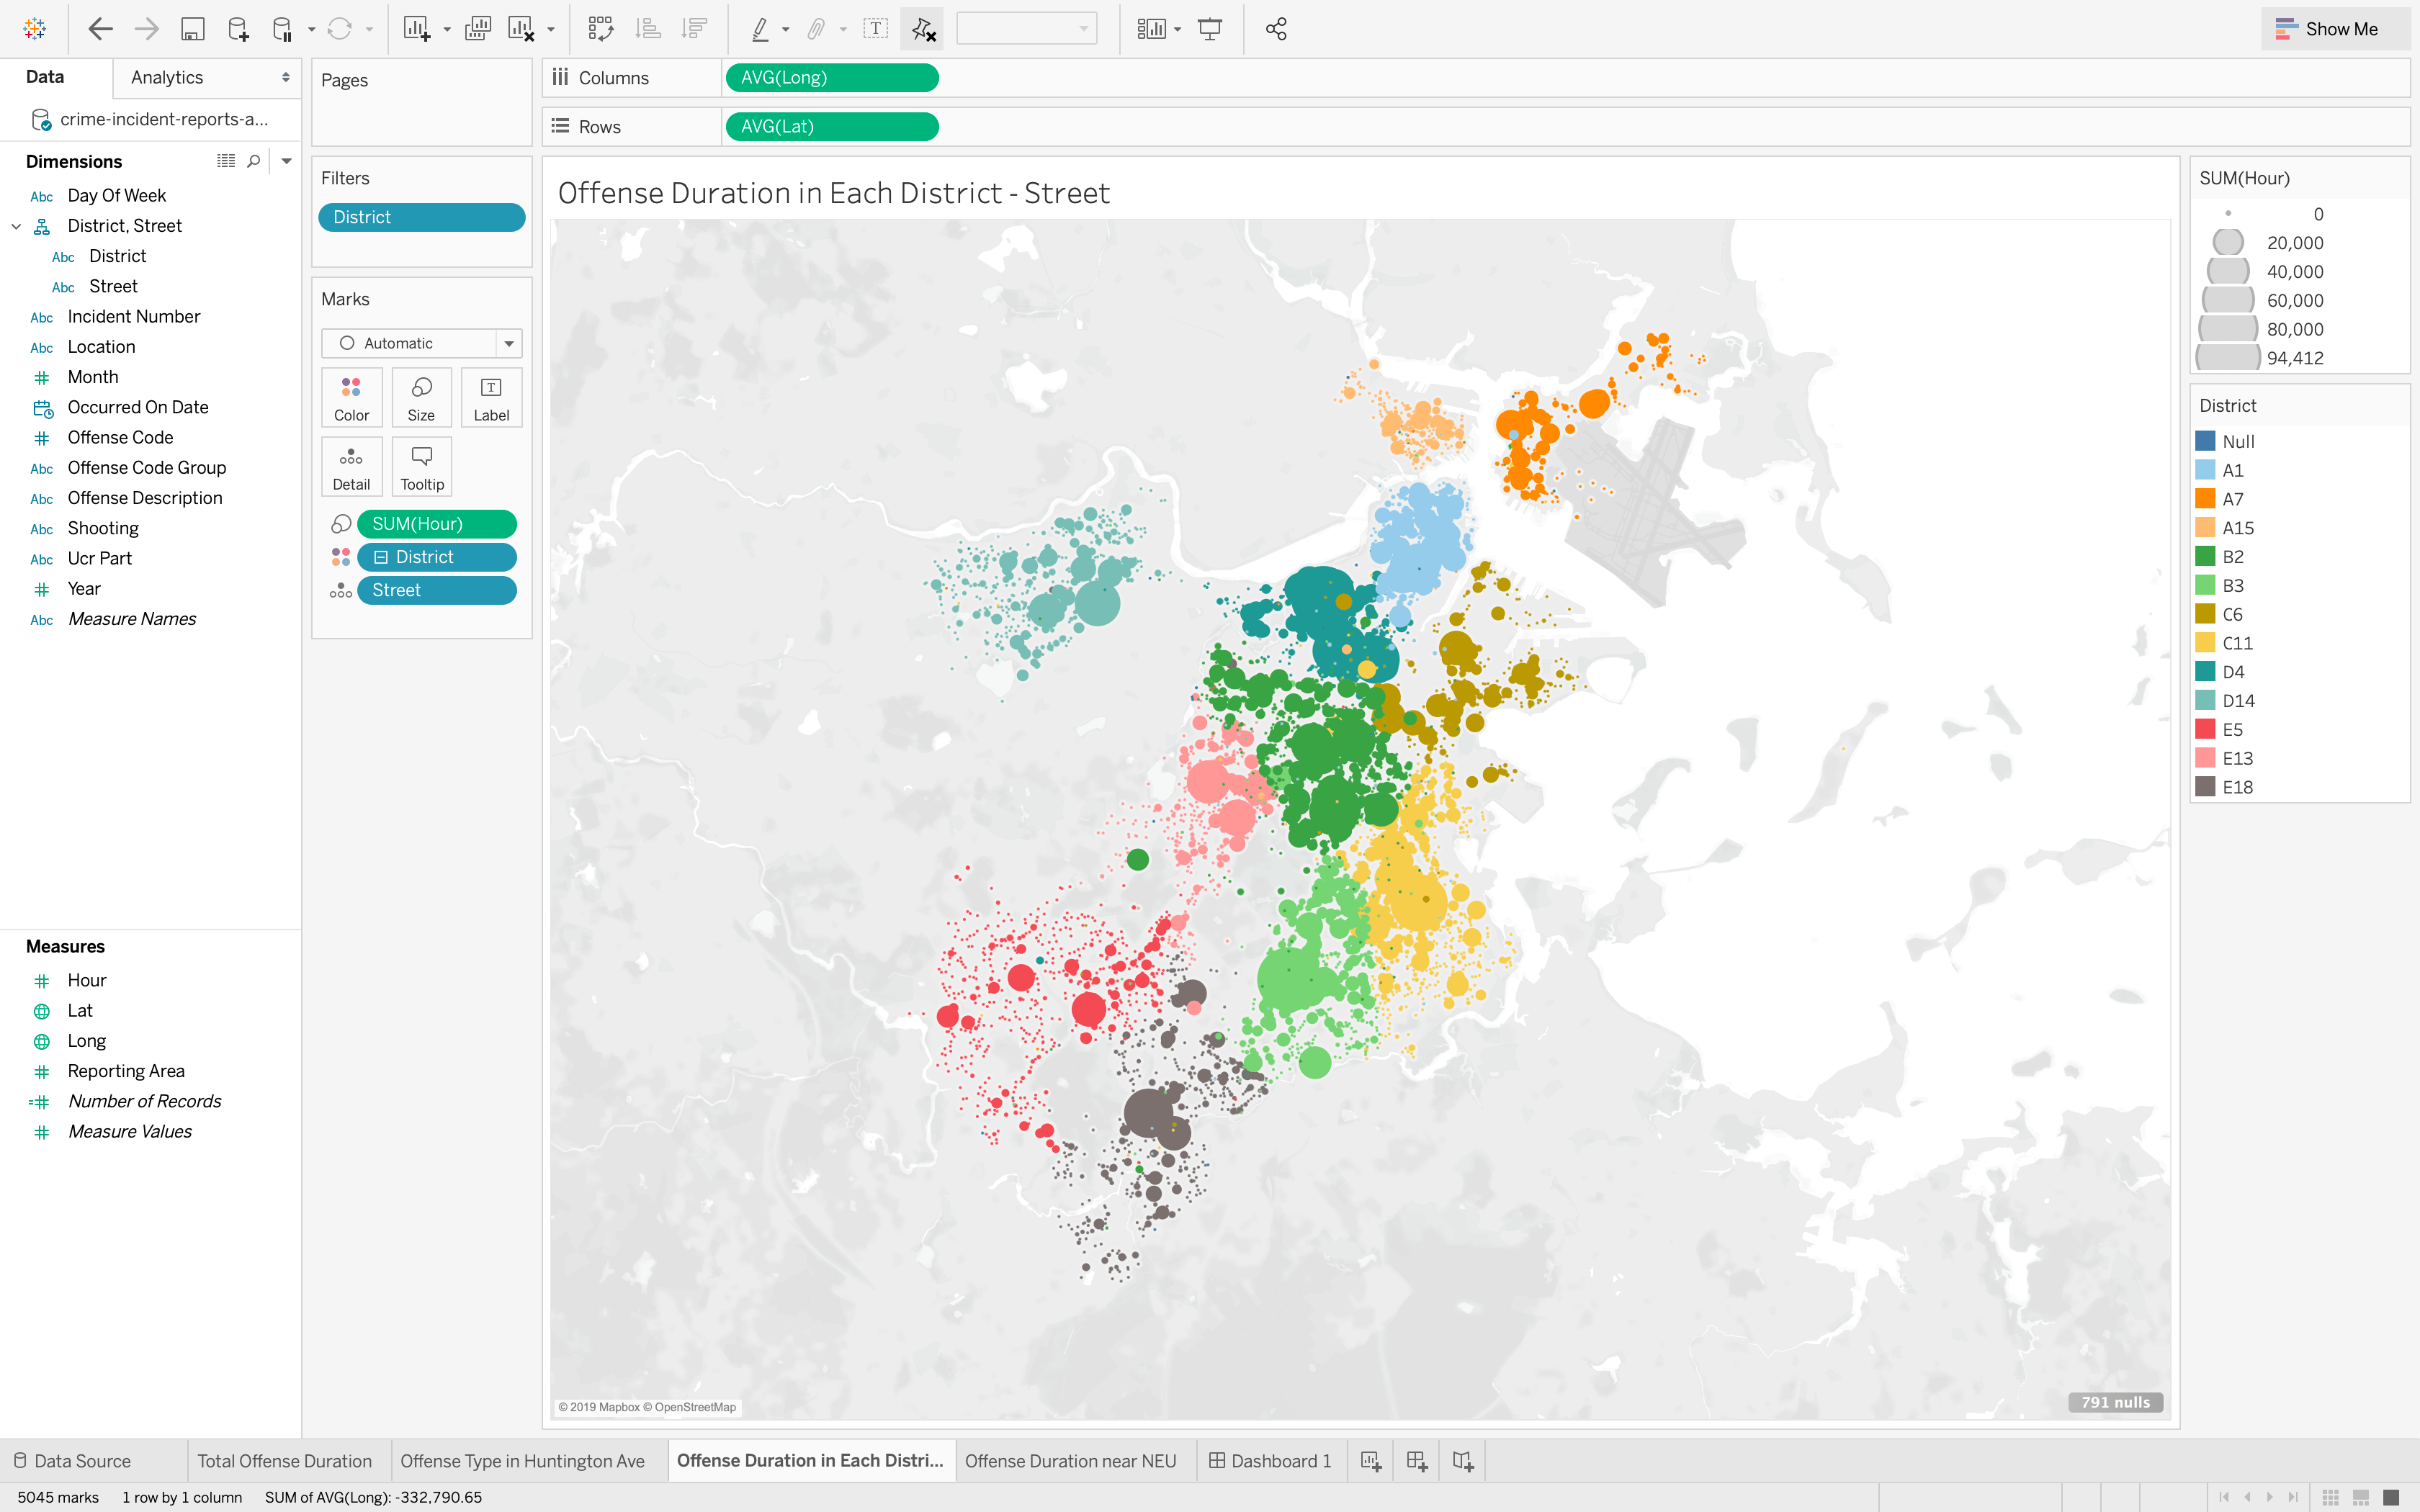The width and height of the screenshot is (2420, 1512).
Task: Open the Dimensions pane options dropdown arrow
Action: coord(287,160)
